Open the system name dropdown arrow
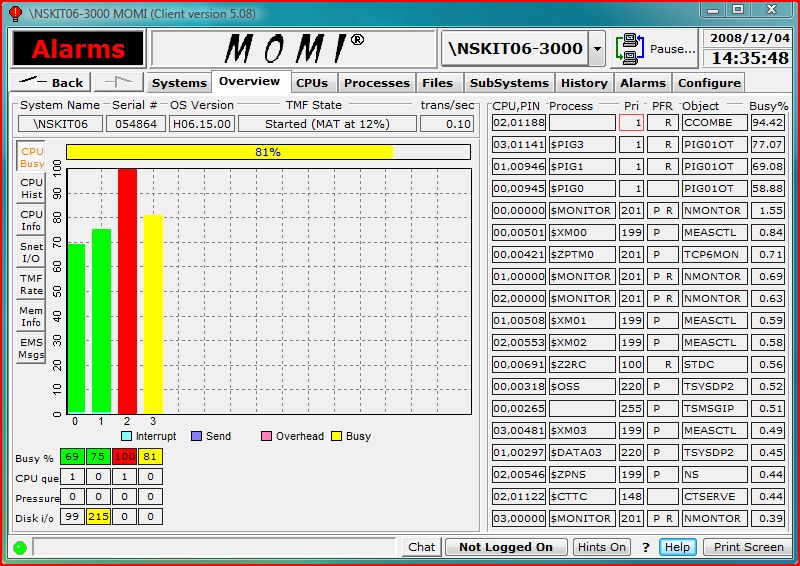This screenshot has height=566, width=800. [x=597, y=49]
